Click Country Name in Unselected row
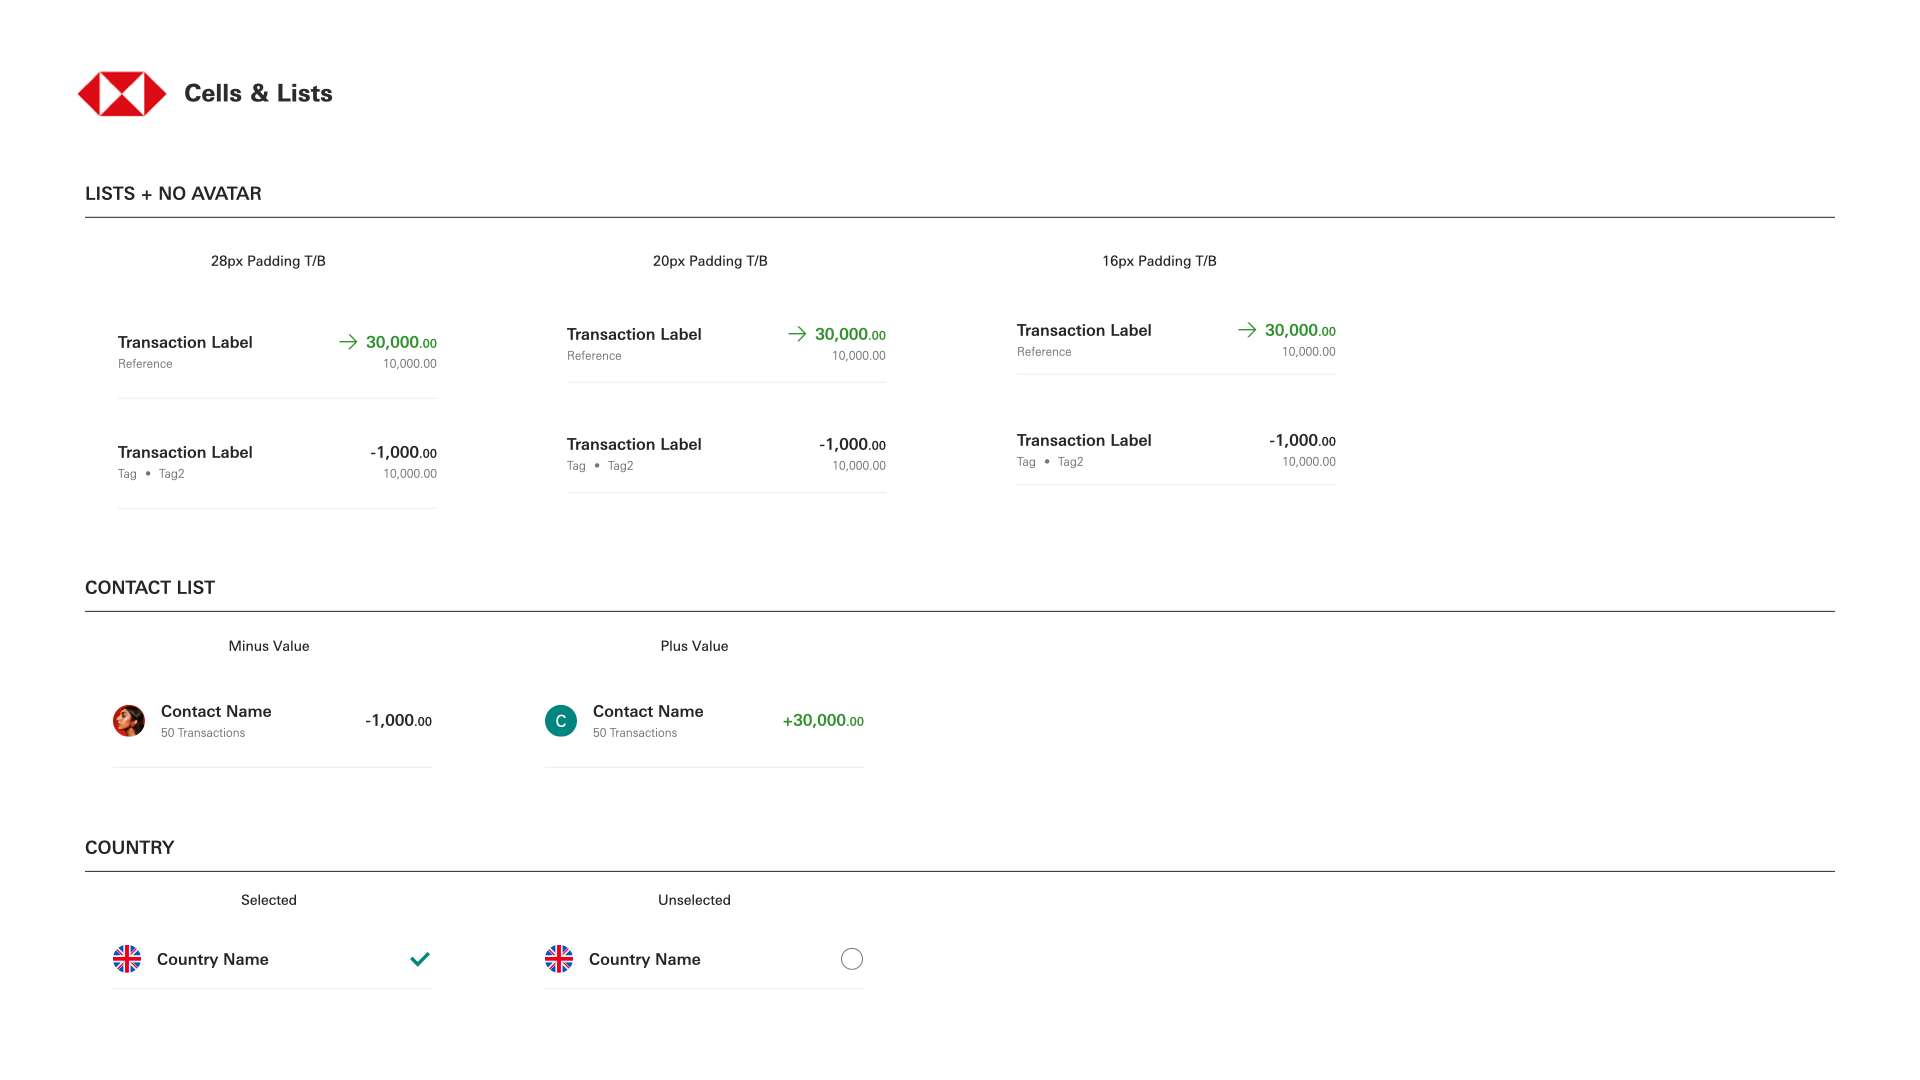Screen dimensions: 1920x1080 (645, 959)
